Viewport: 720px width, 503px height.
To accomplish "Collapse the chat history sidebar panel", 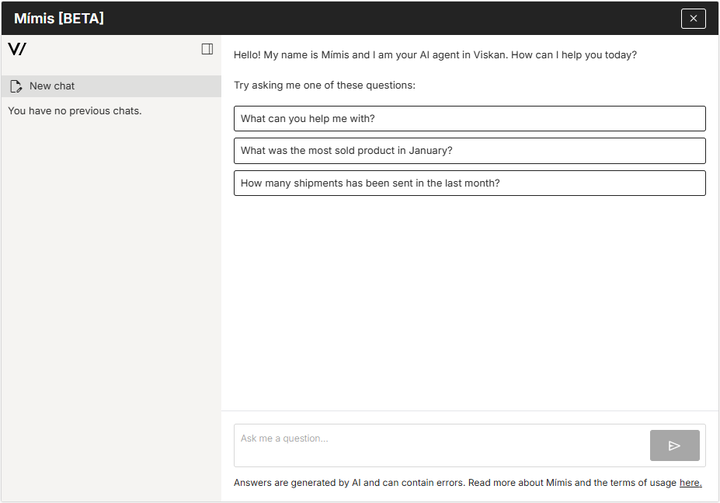I will (207, 49).
